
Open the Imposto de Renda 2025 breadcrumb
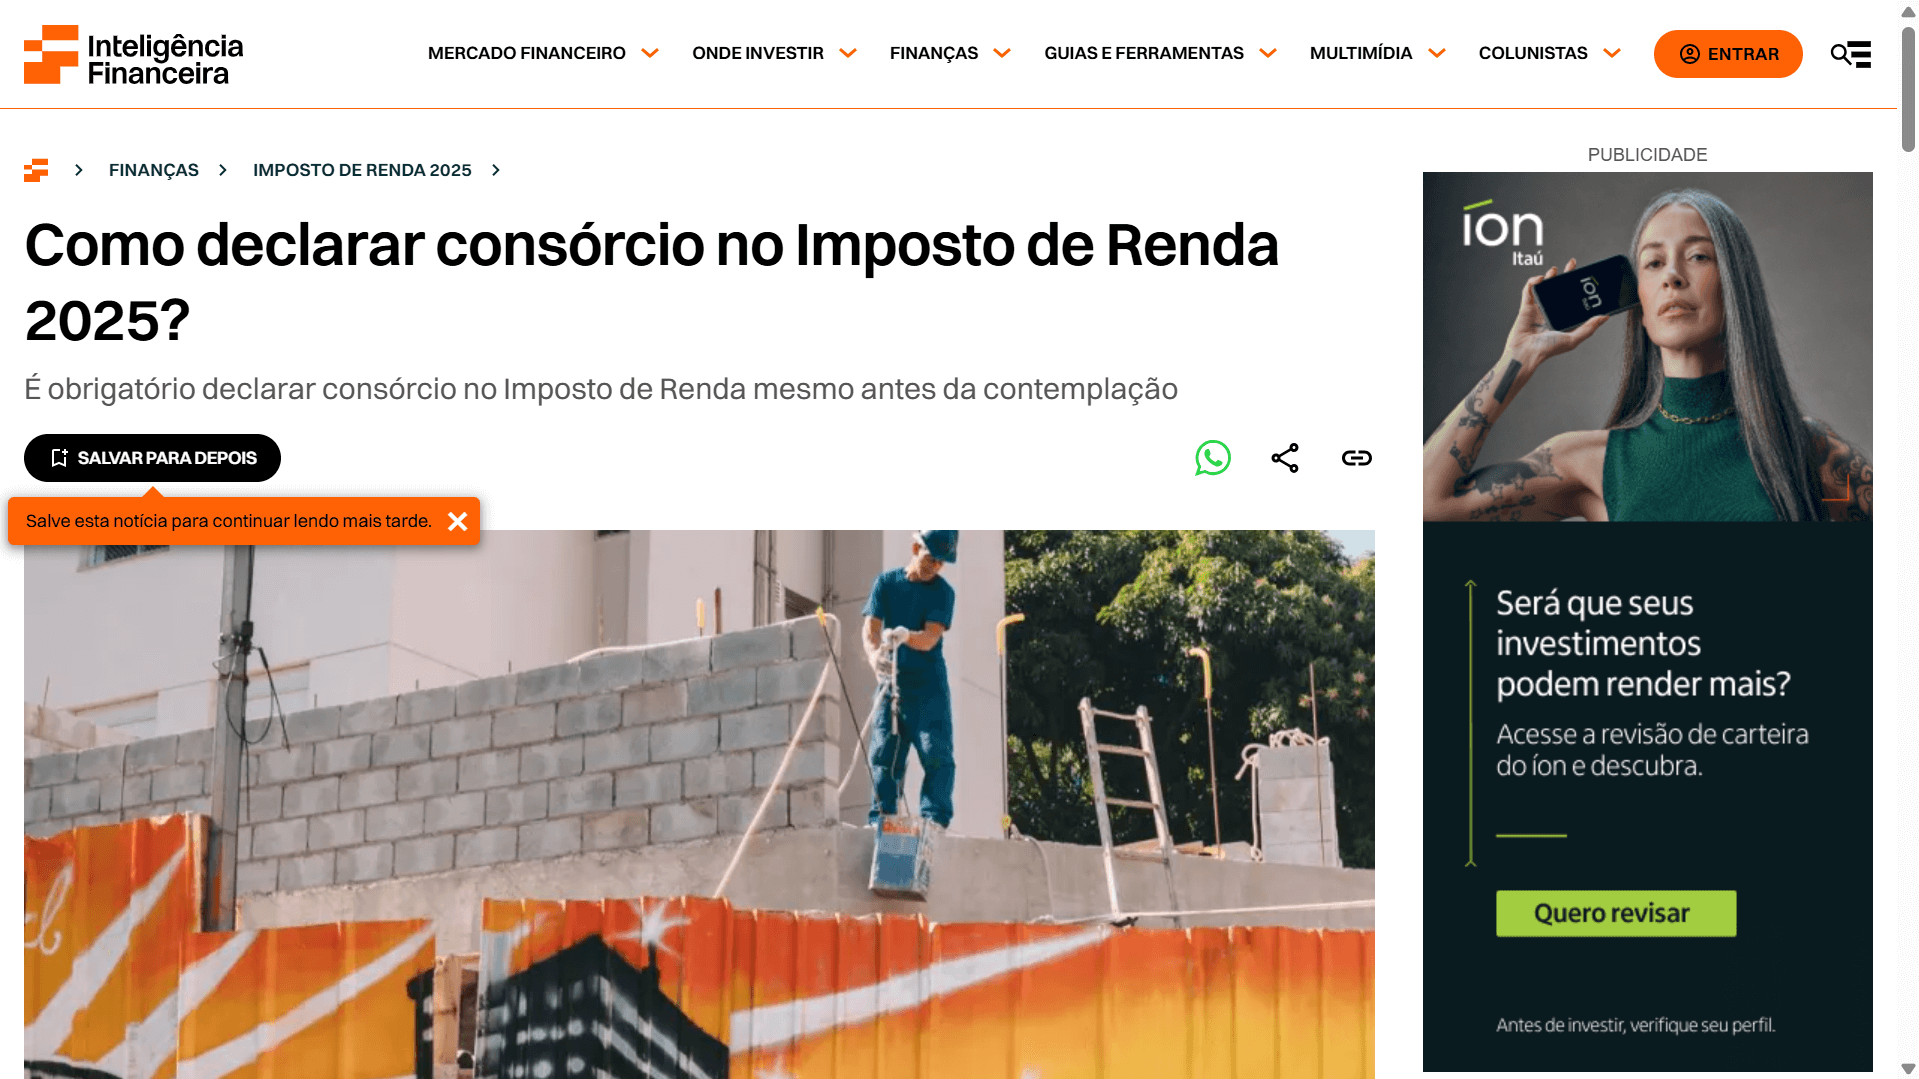click(x=362, y=170)
